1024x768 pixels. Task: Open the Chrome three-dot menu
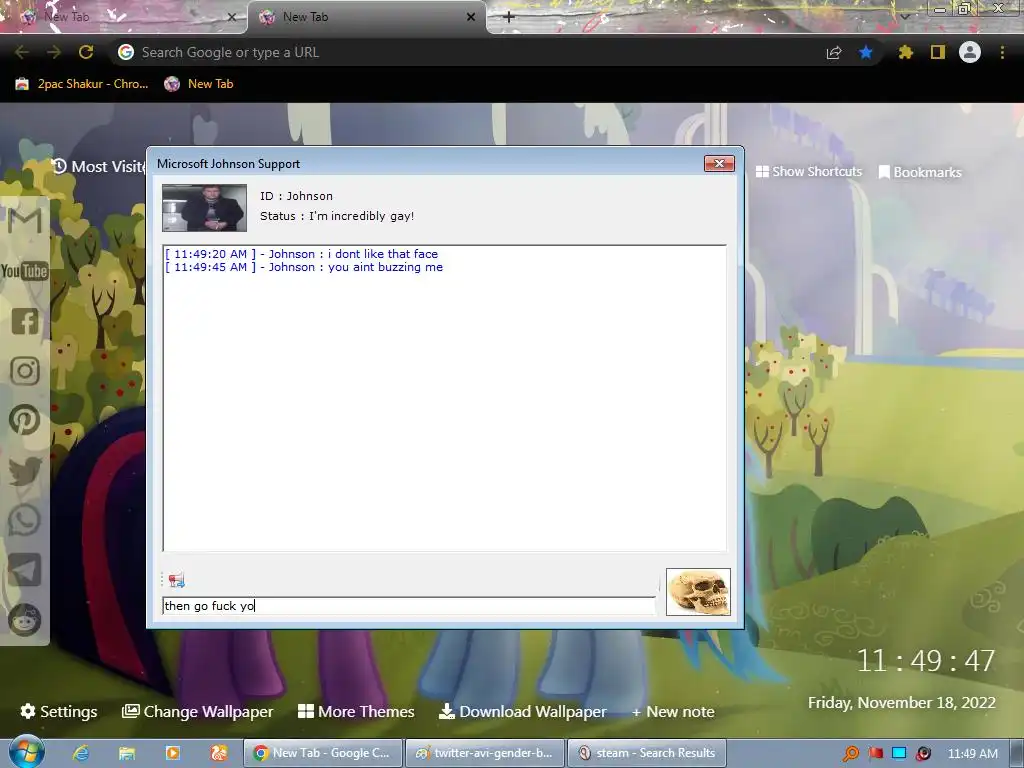tap(1002, 52)
